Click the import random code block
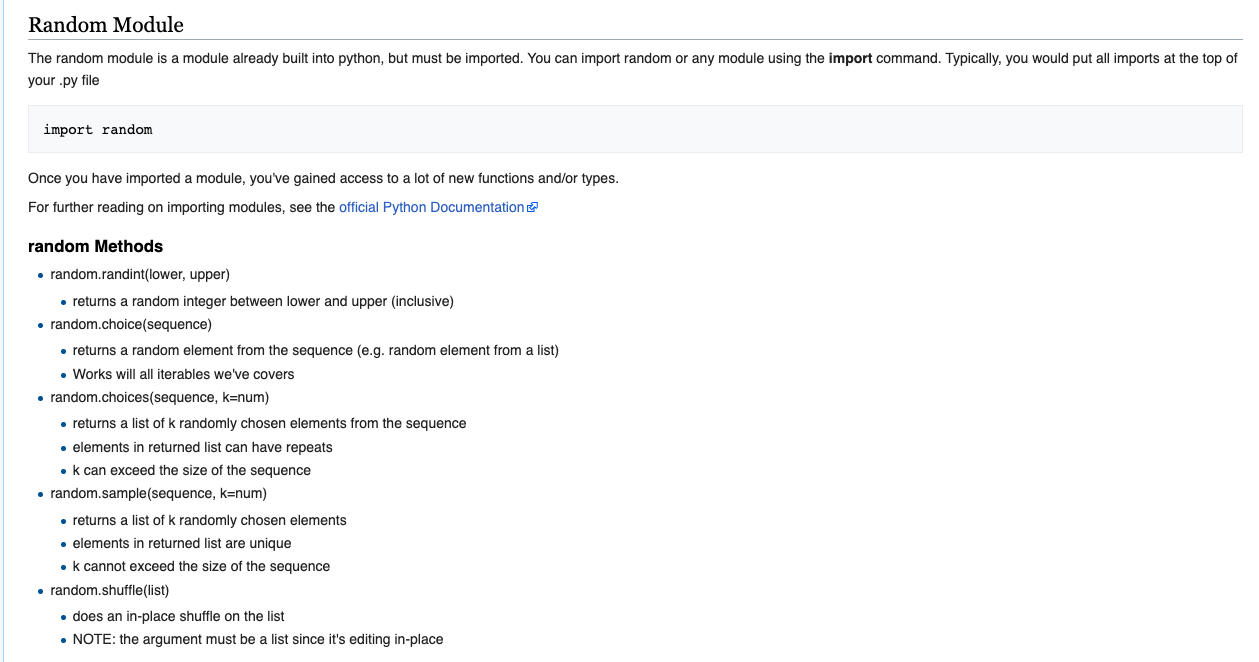 click(x=635, y=130)
